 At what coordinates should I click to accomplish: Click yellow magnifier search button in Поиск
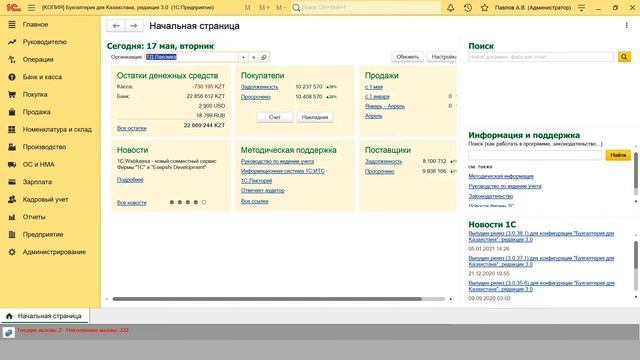624,57
